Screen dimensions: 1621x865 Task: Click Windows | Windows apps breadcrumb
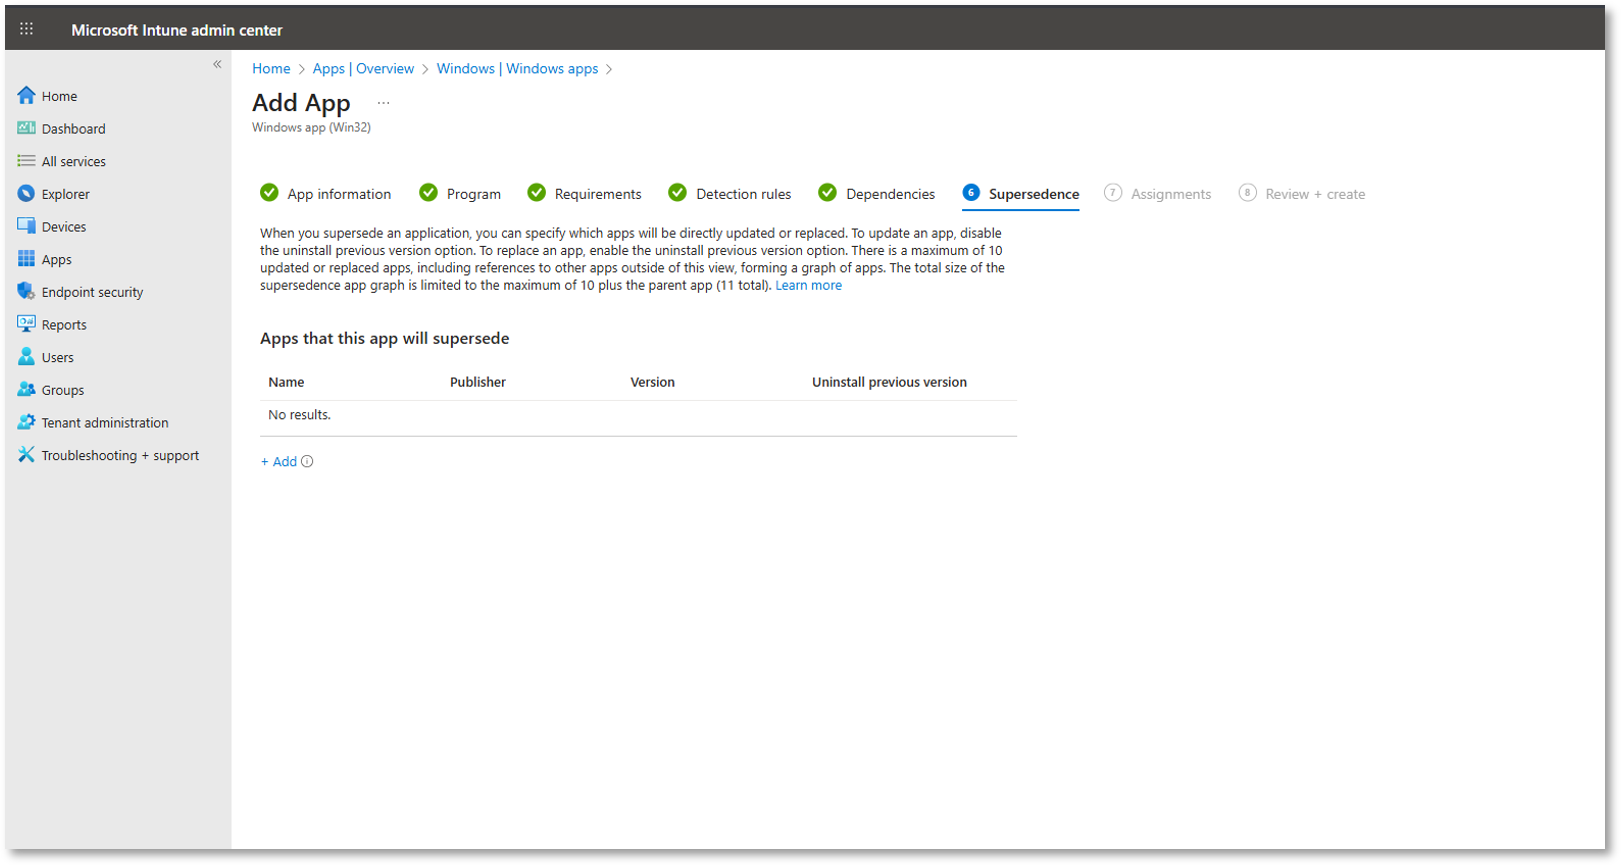click(517, 68)
